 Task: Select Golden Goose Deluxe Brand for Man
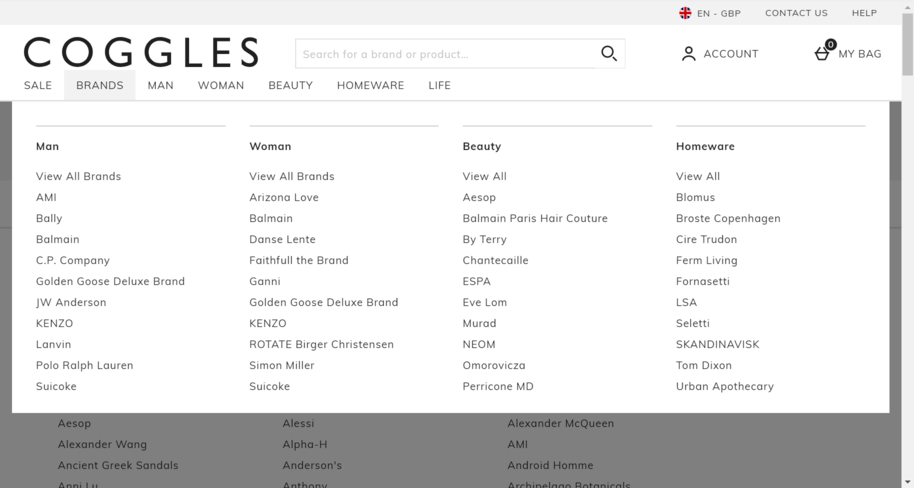pyautogui.click(x=110, y=281)
